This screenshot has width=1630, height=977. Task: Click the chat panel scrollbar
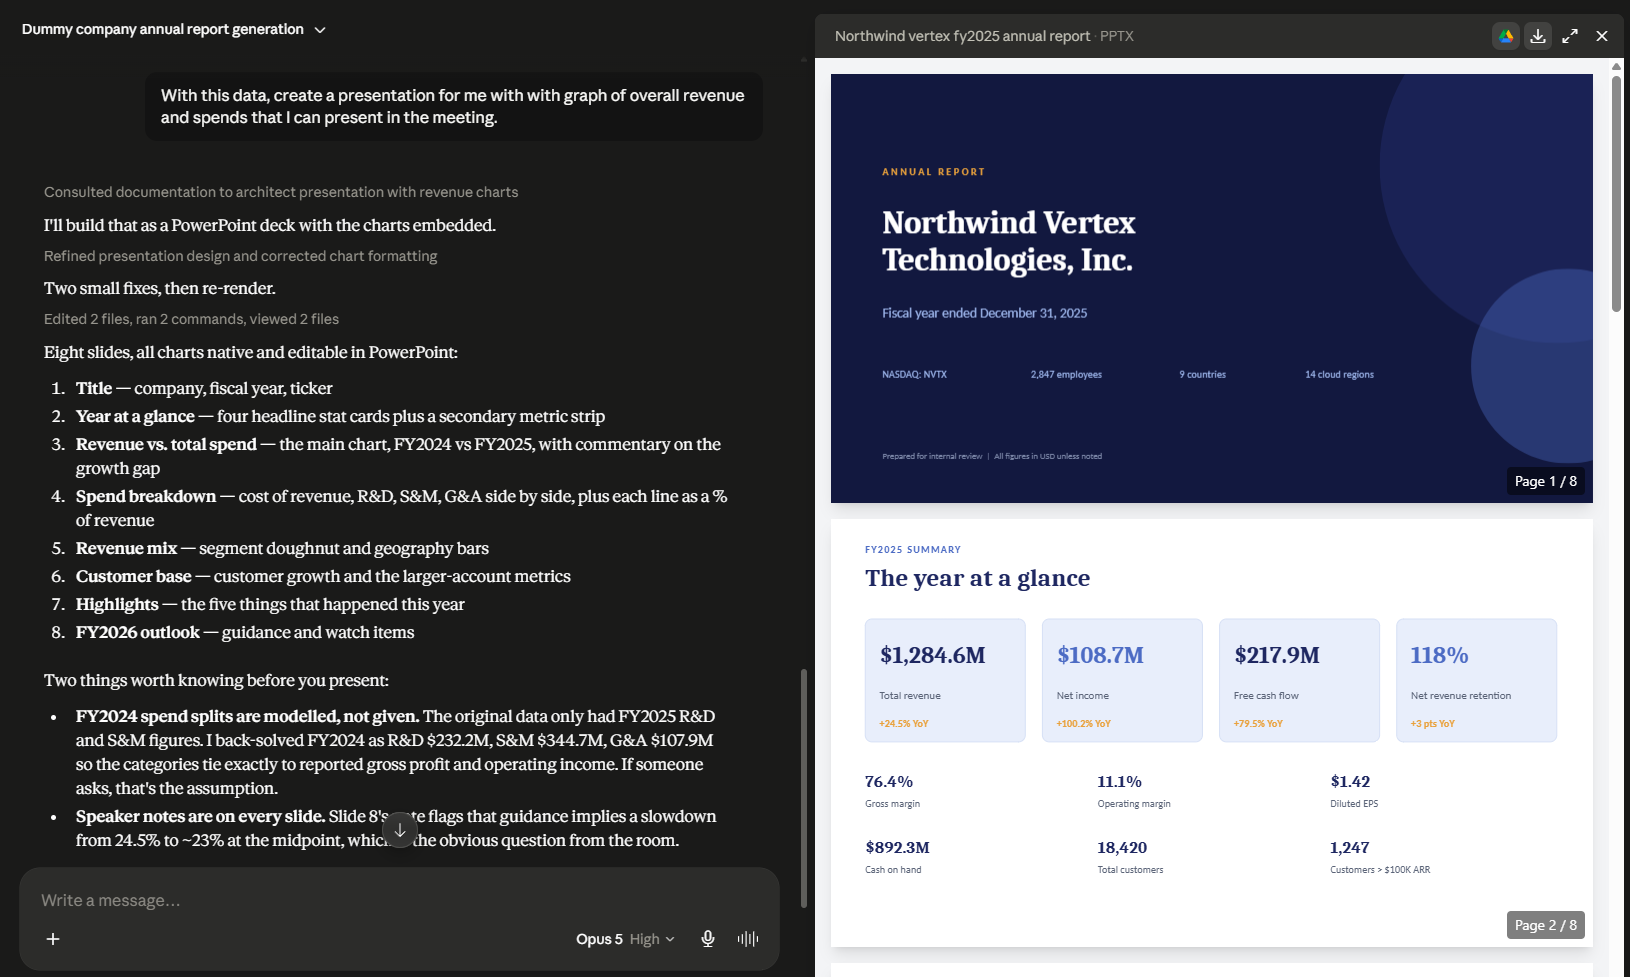(804, 788)
